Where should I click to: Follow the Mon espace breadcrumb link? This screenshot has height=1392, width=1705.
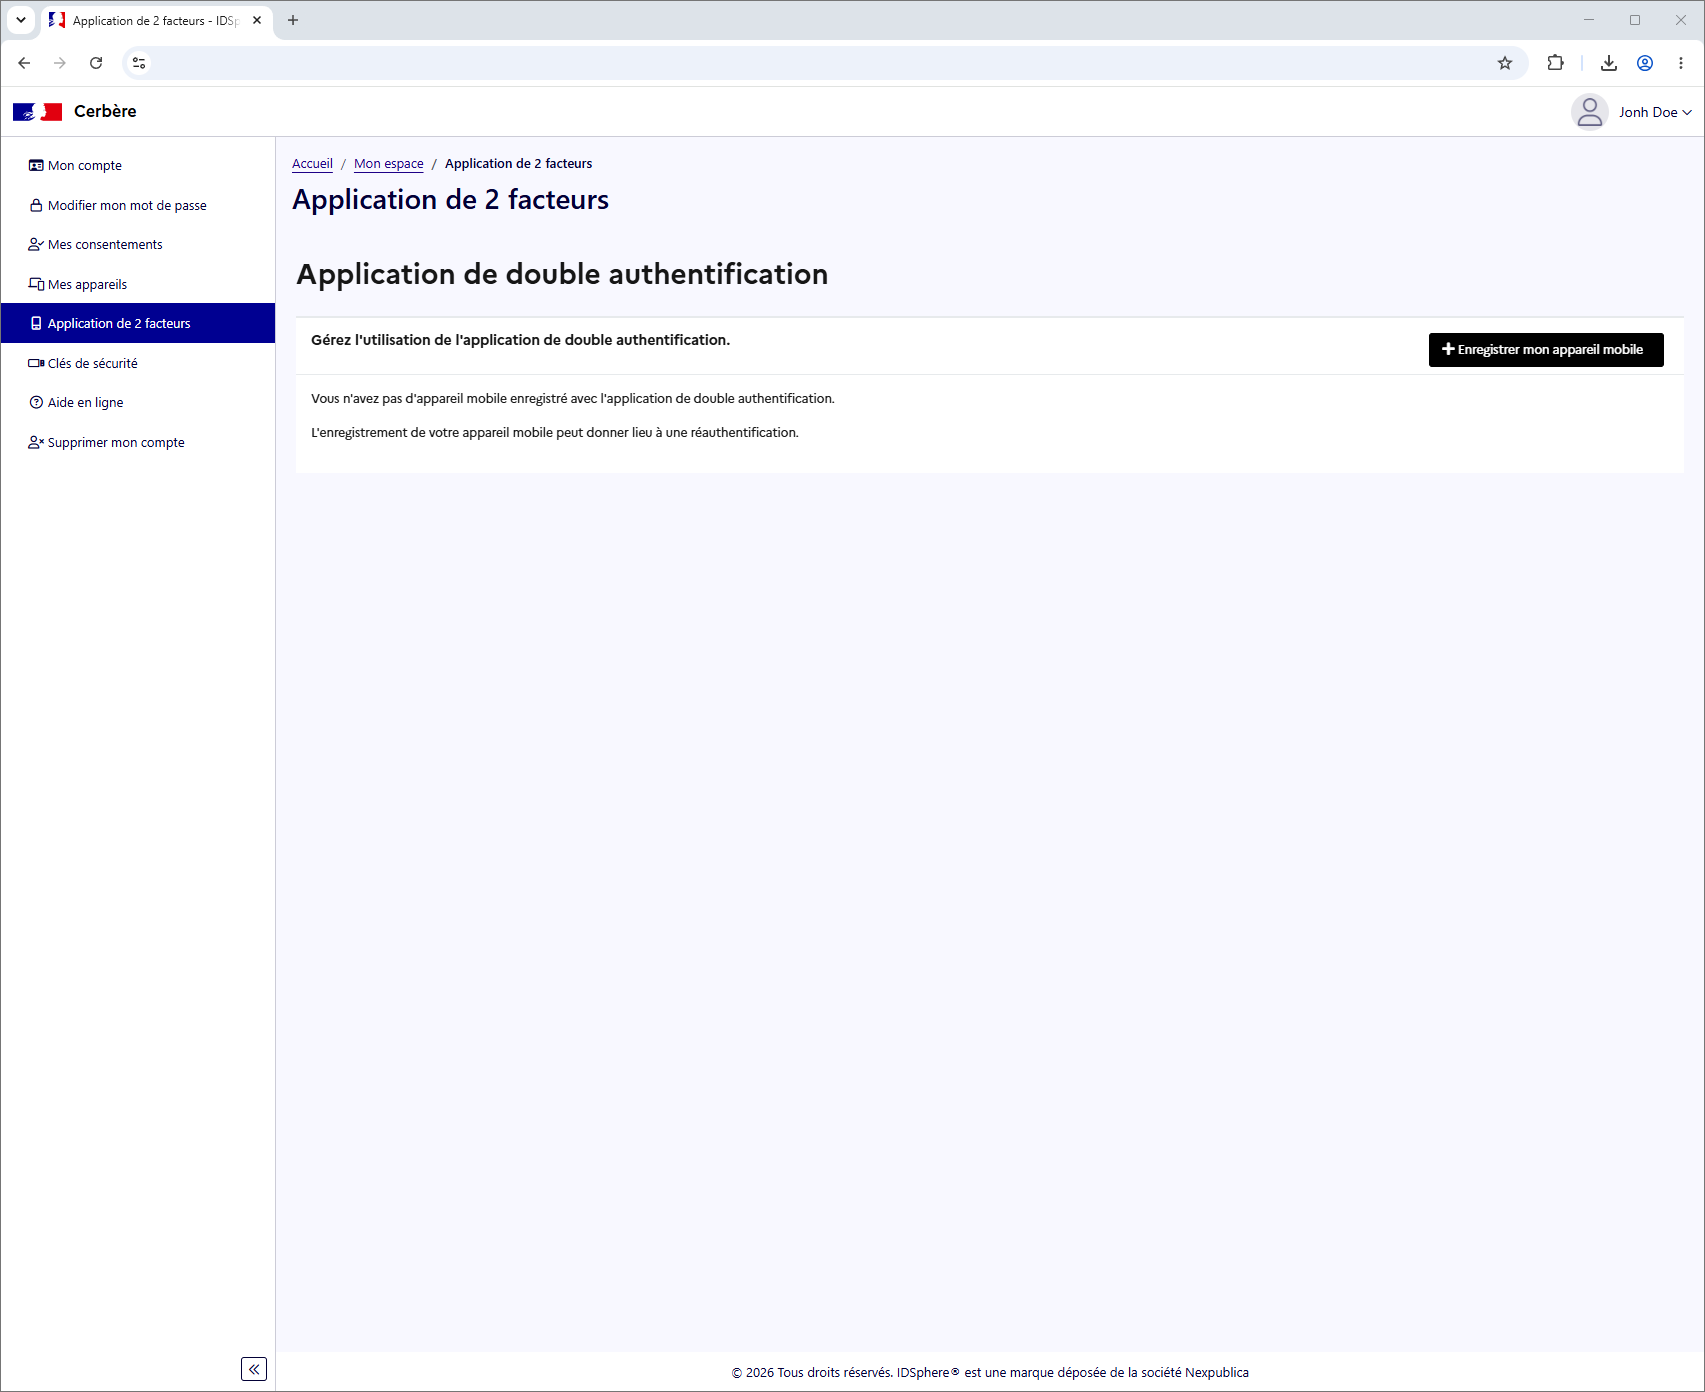tap(389, 164)
